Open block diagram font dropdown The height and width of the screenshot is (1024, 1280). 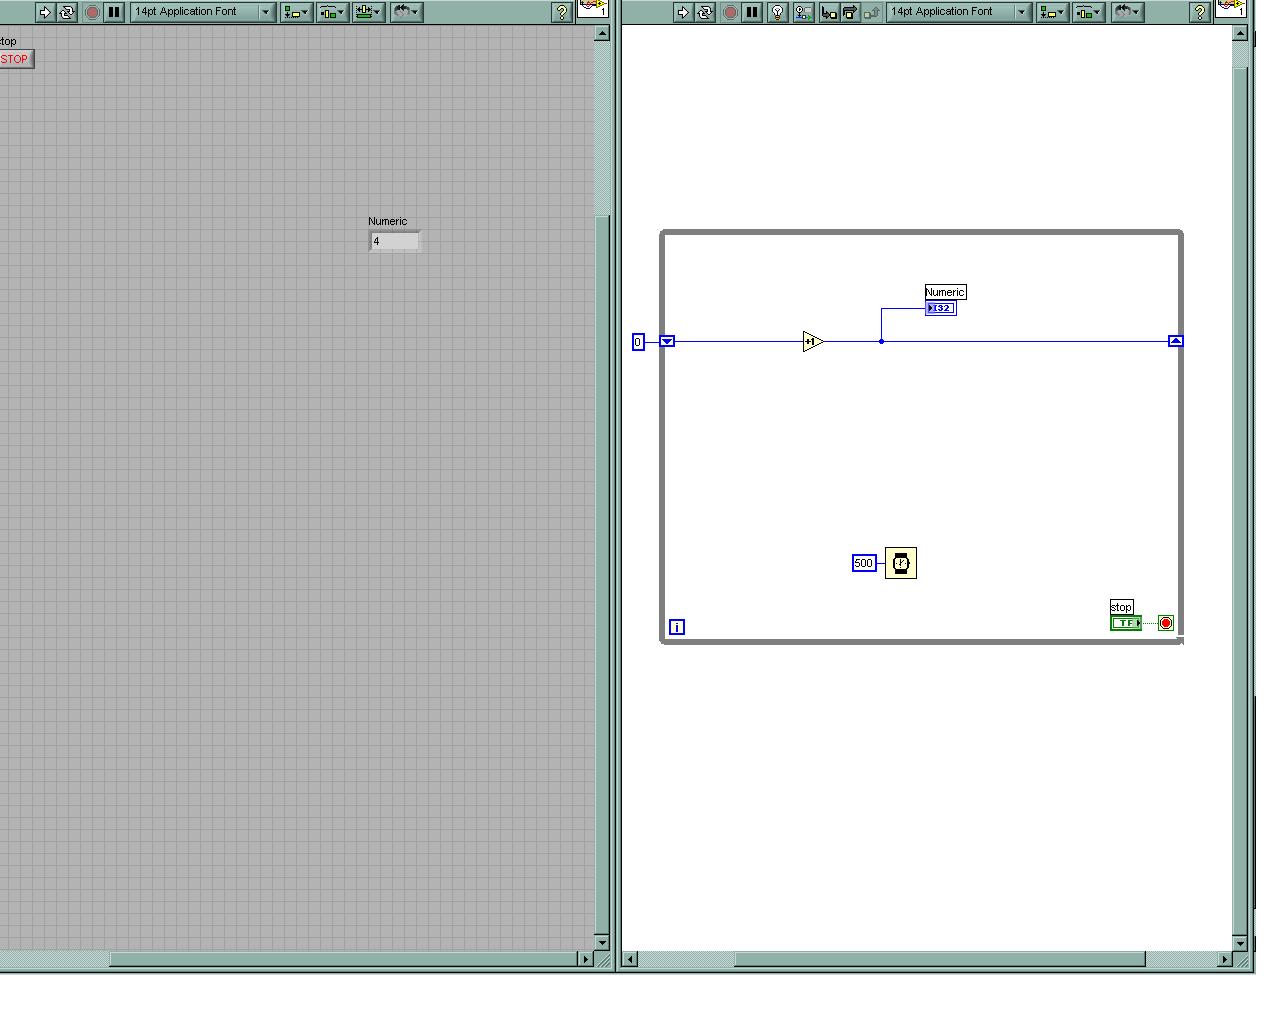(959, 12)
